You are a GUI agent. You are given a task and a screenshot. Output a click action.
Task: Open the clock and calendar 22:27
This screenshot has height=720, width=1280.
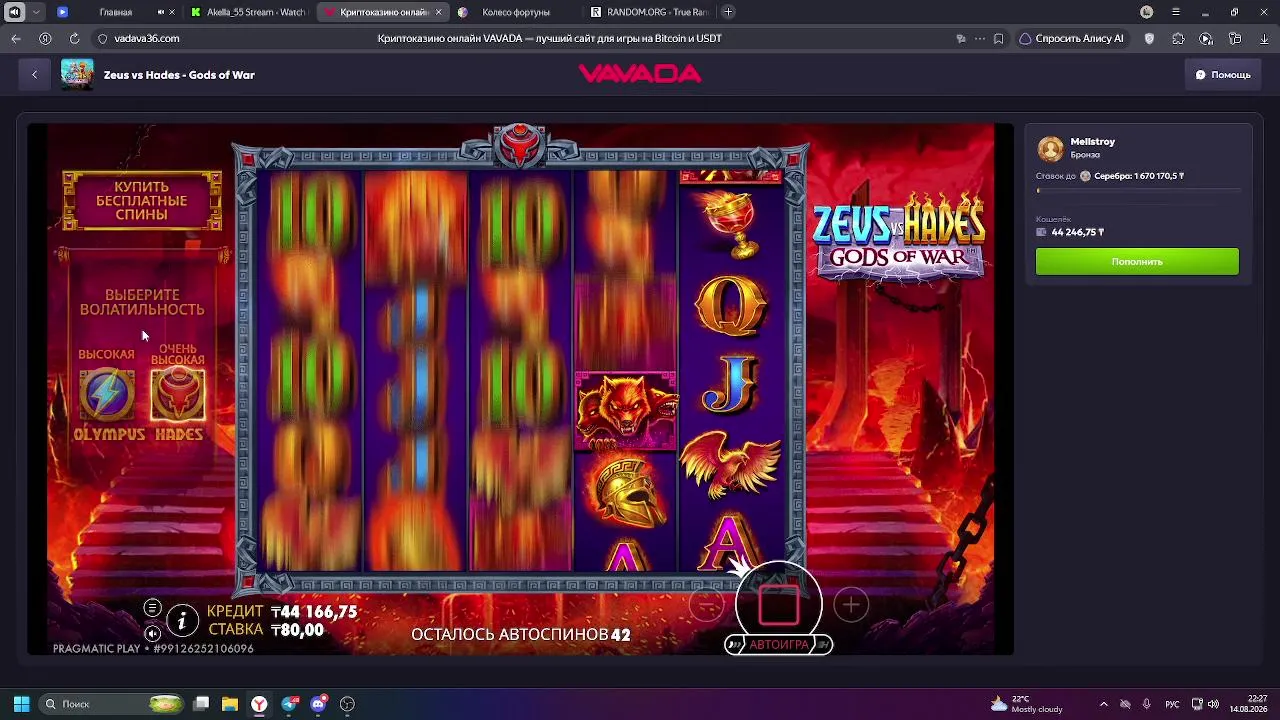point(1249,704)
